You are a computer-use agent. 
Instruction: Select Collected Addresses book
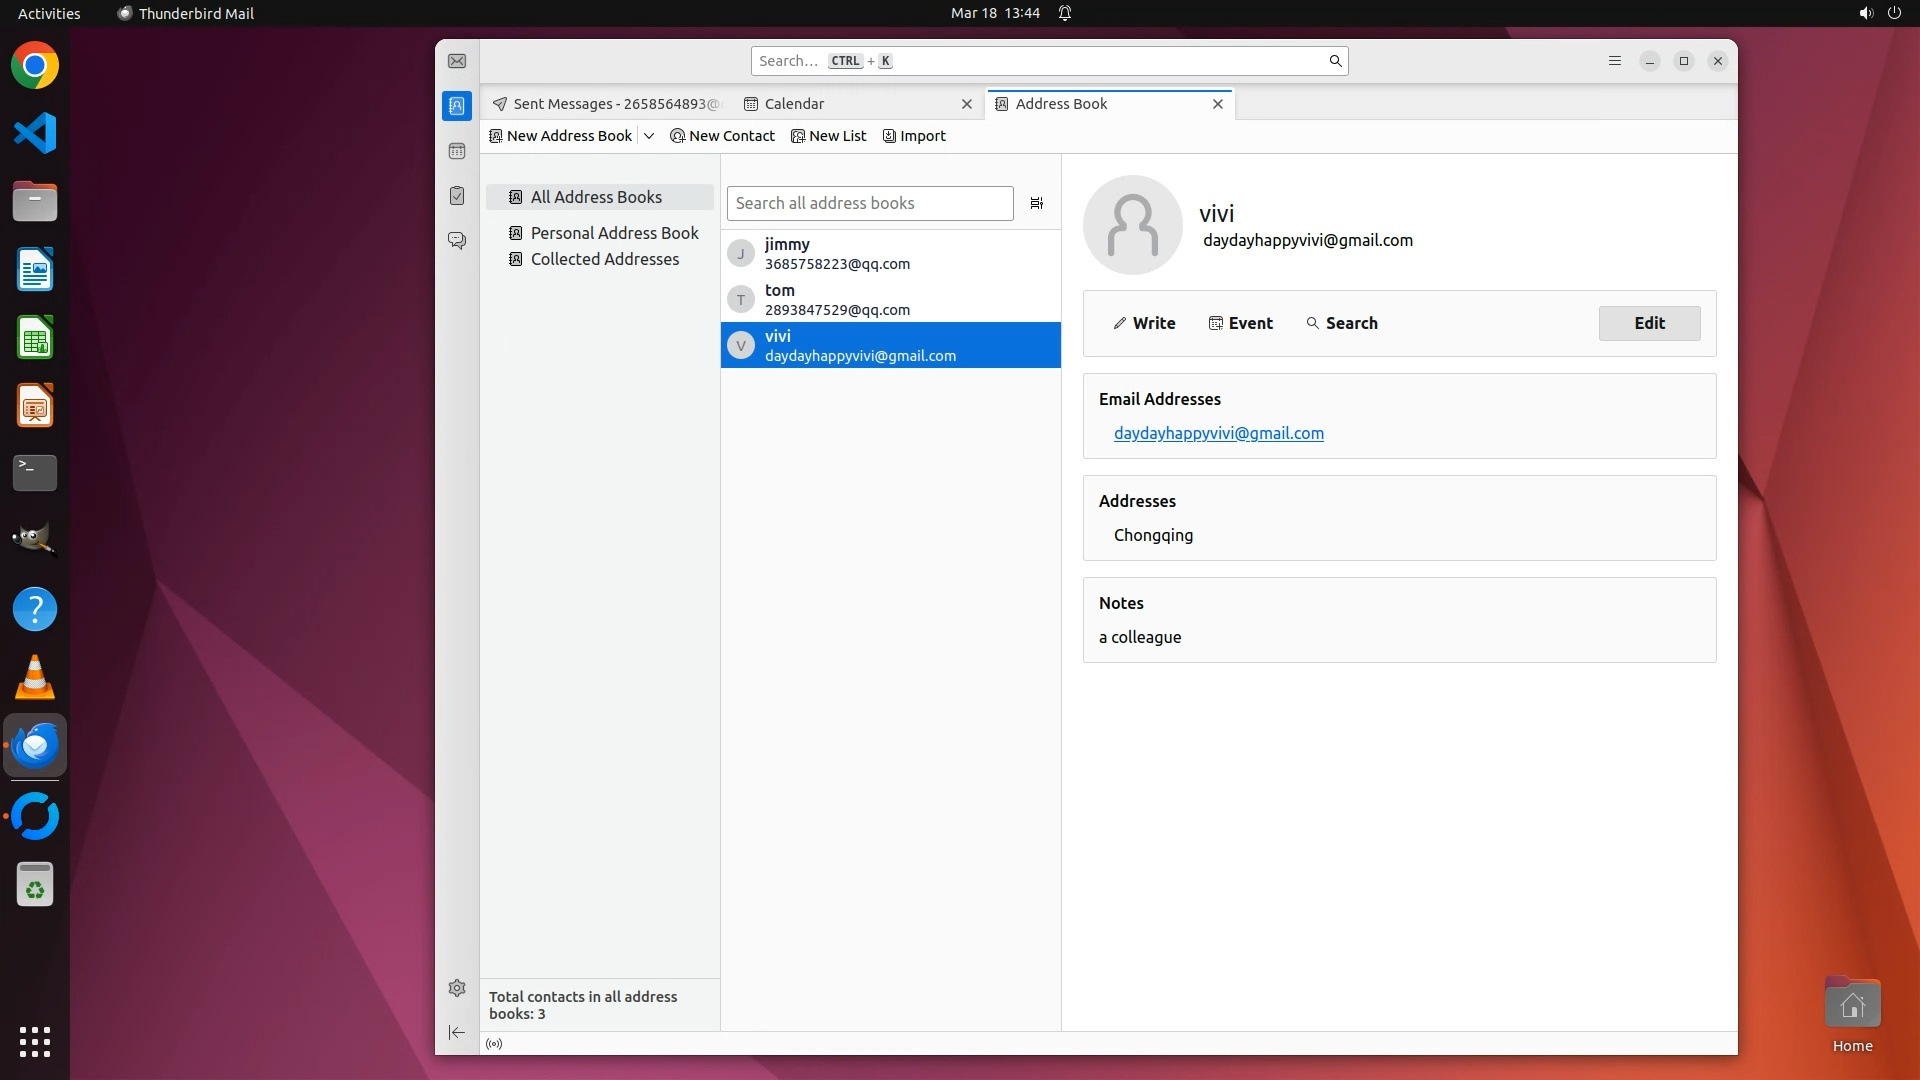click(604, 259)
